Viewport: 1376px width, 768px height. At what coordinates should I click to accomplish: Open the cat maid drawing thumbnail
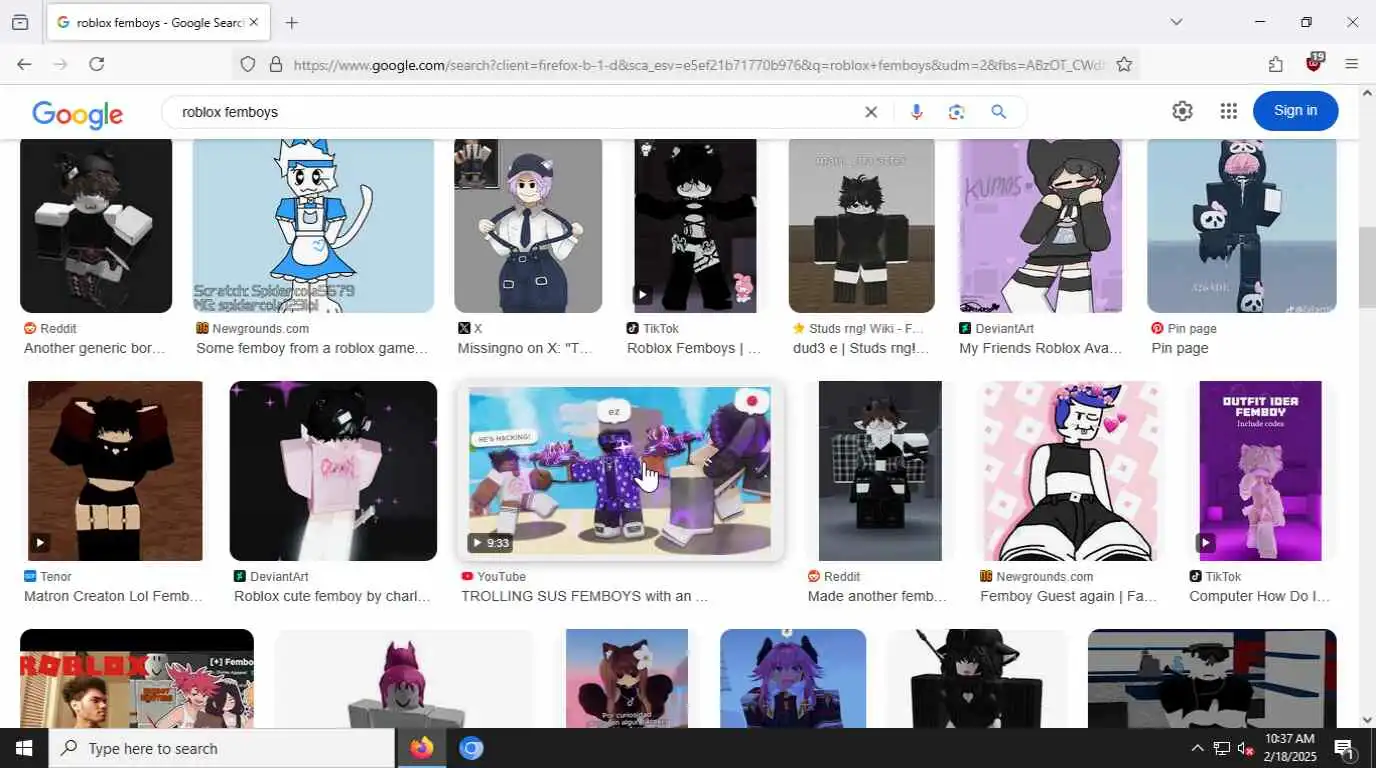click(313, 225)
